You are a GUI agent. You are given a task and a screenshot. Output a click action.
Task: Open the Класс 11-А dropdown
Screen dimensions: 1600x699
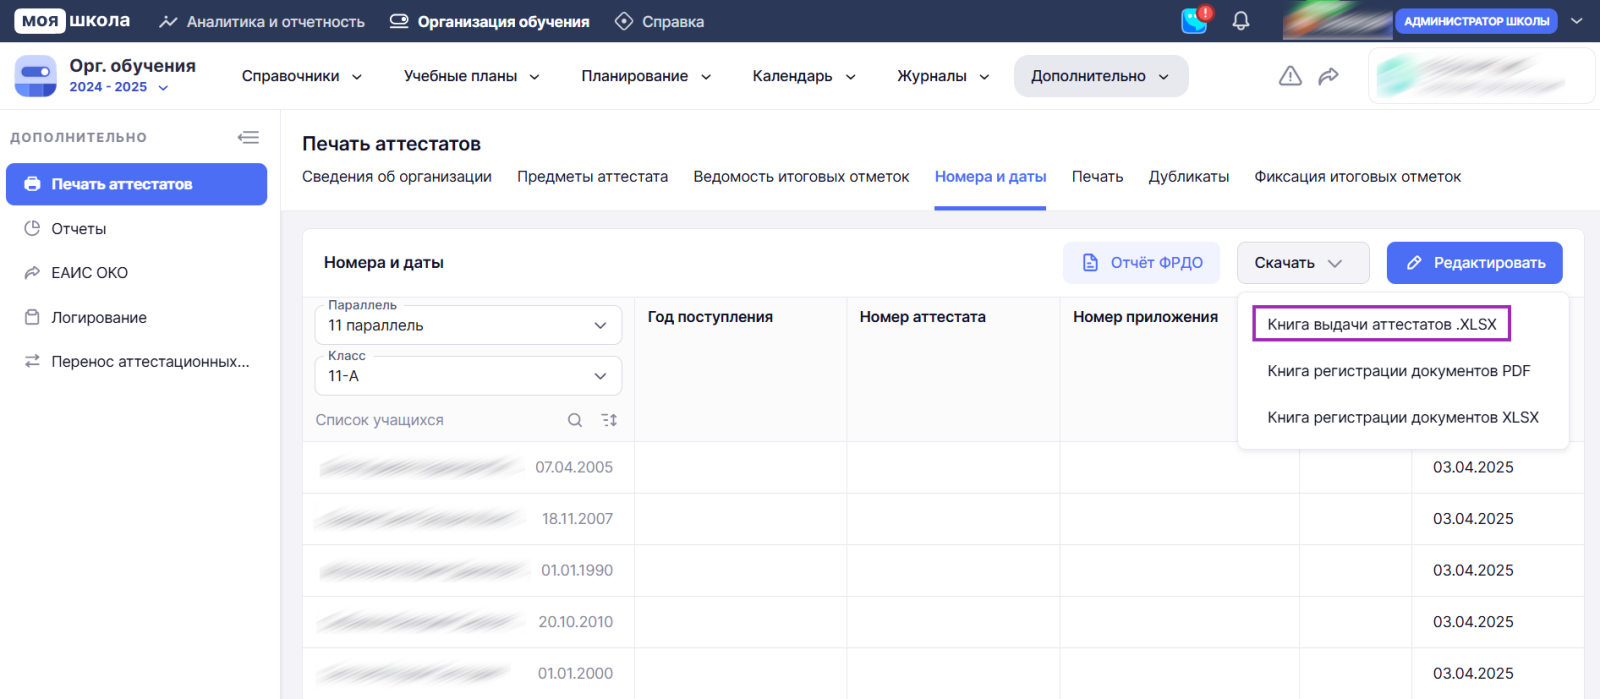pos(468,376)
